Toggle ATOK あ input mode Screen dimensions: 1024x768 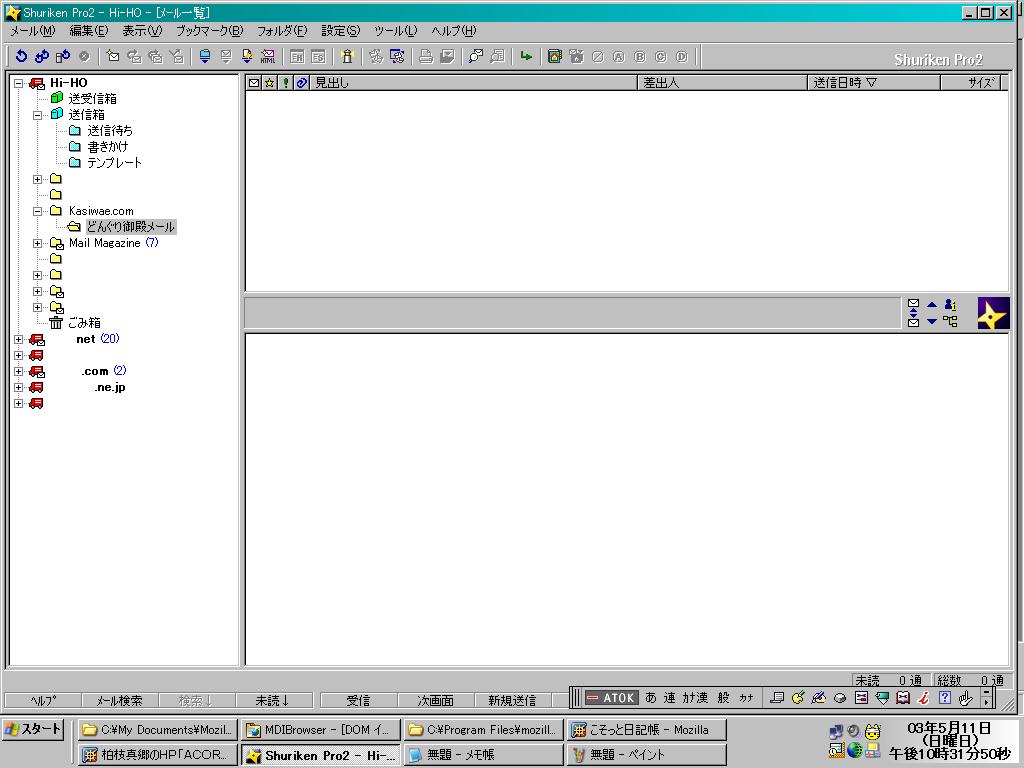650,698
